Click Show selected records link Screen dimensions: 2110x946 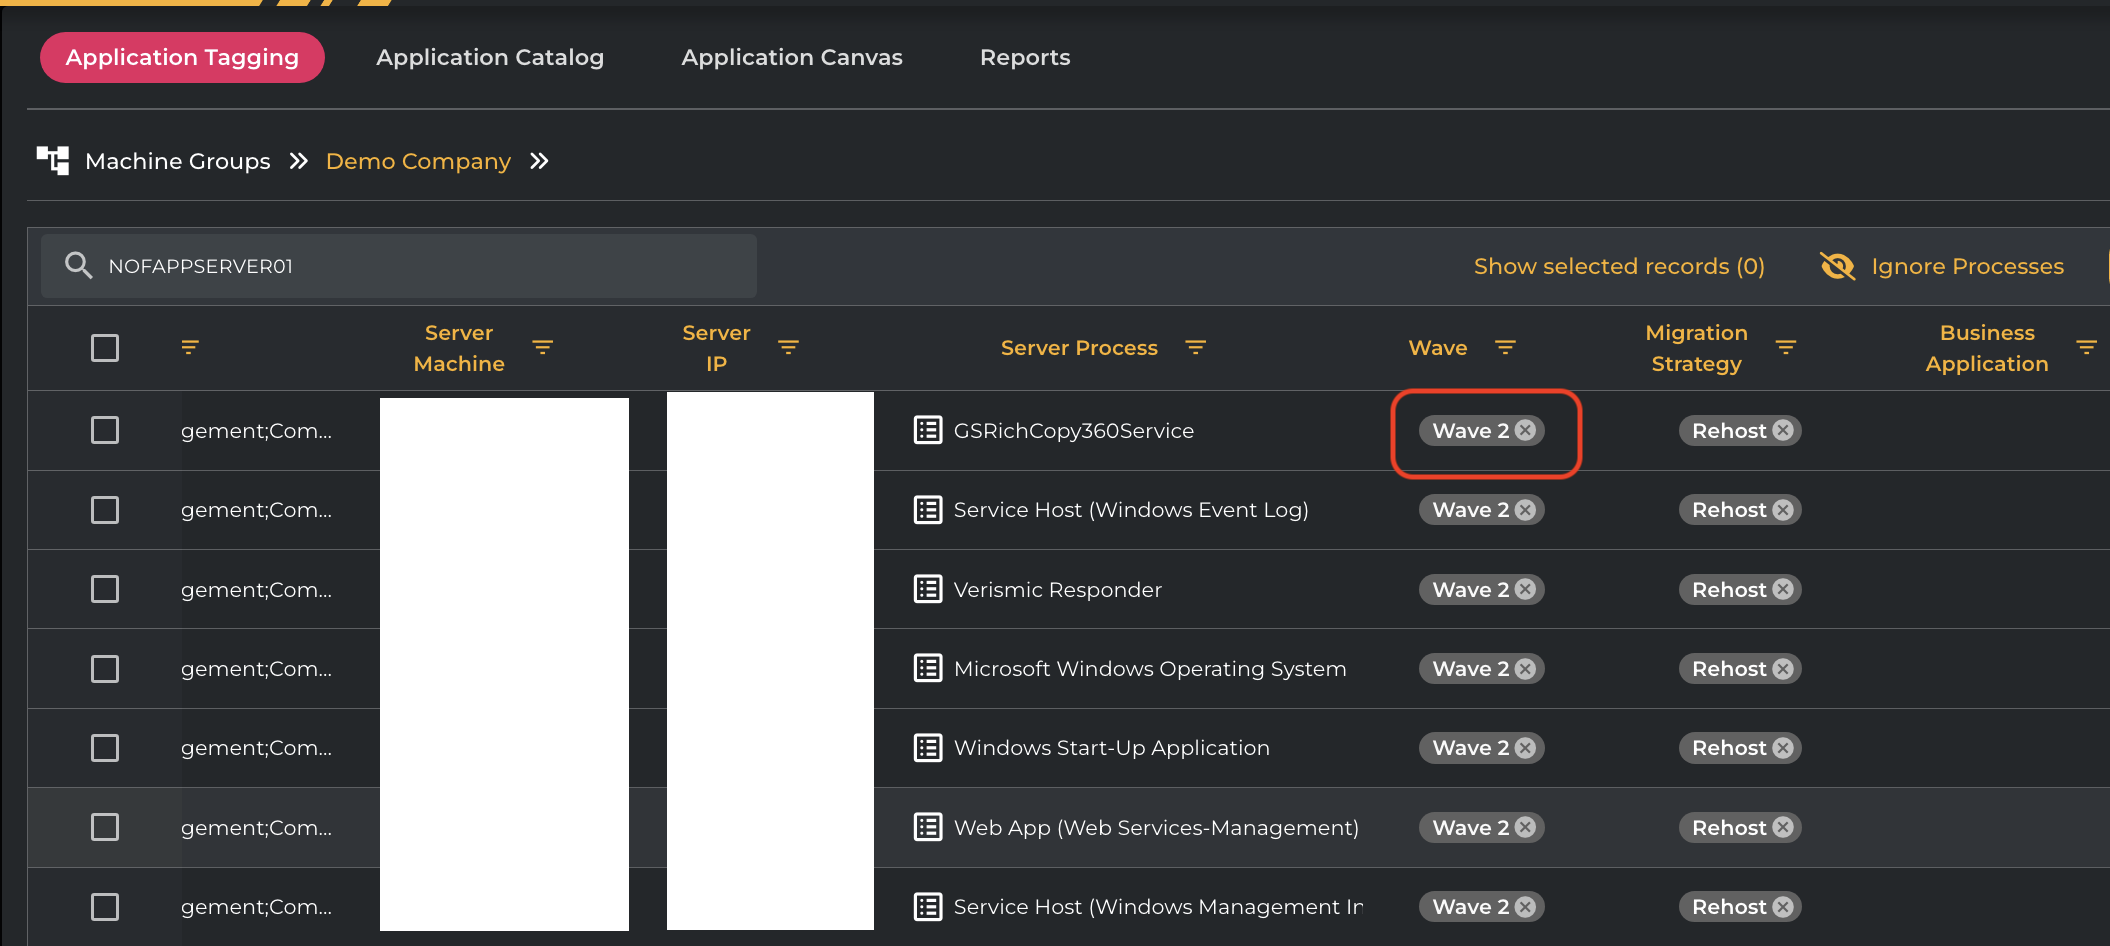point(1619,266)
